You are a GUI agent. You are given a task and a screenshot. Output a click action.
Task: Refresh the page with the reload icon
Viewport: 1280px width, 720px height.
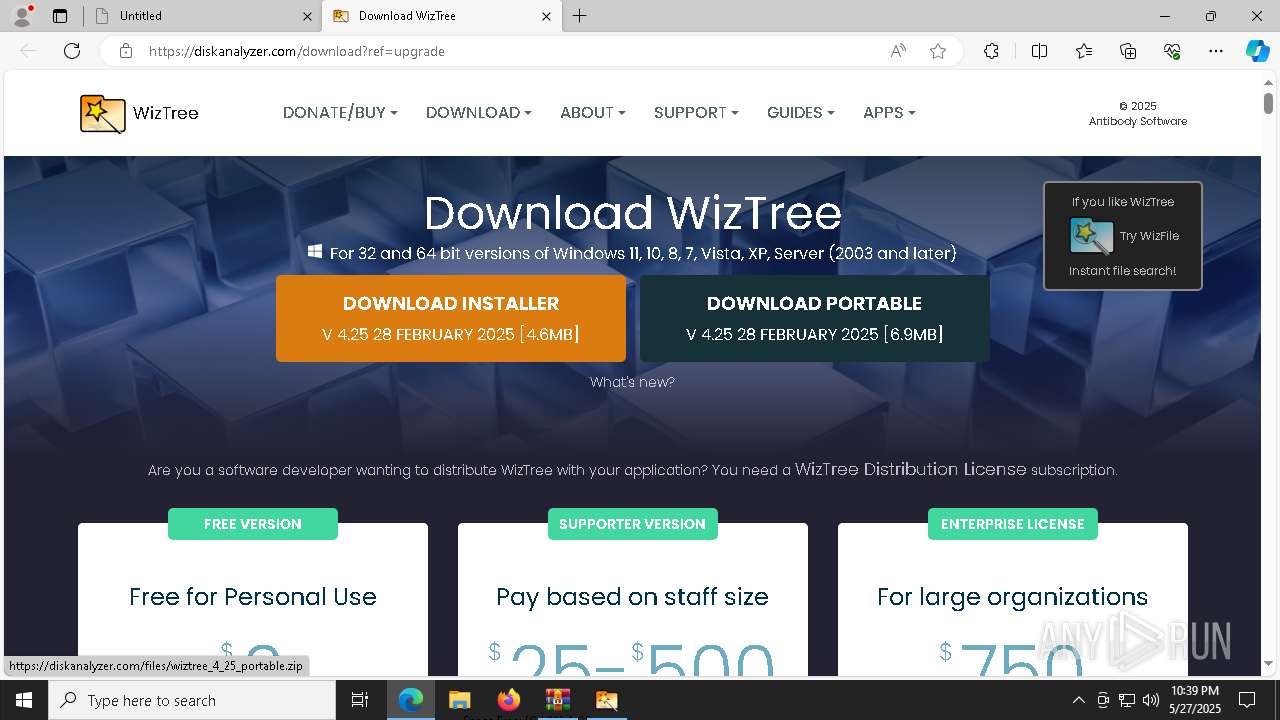pos(72,51)
